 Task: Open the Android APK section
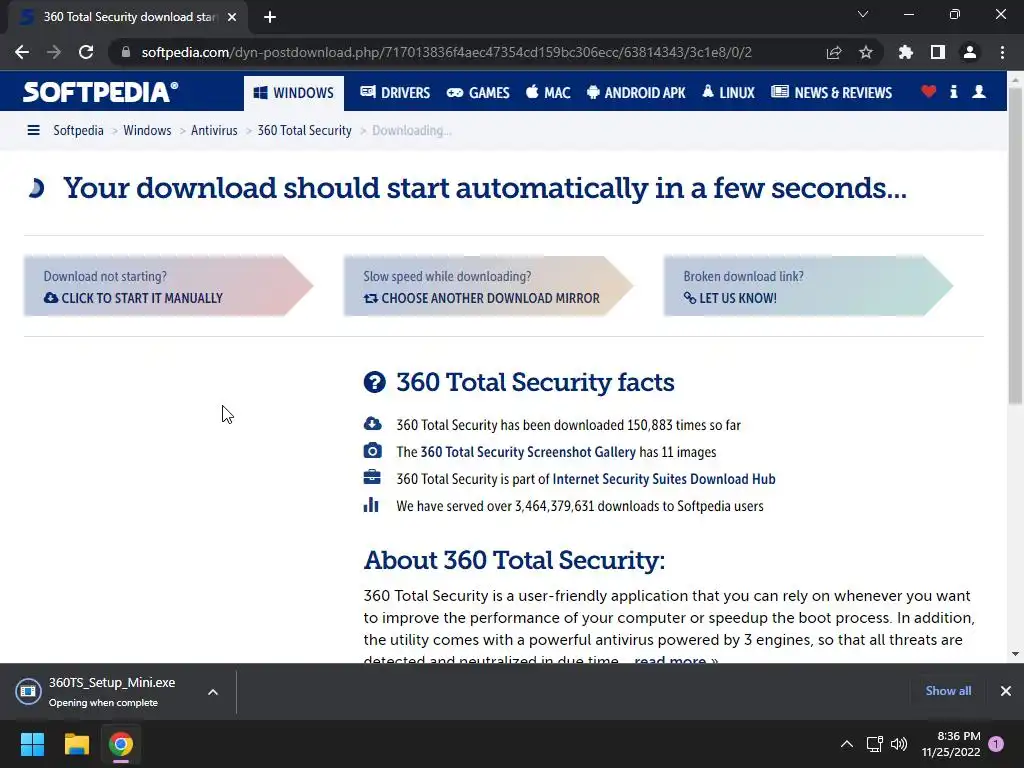pyautogui.click(x=636, y=93)
